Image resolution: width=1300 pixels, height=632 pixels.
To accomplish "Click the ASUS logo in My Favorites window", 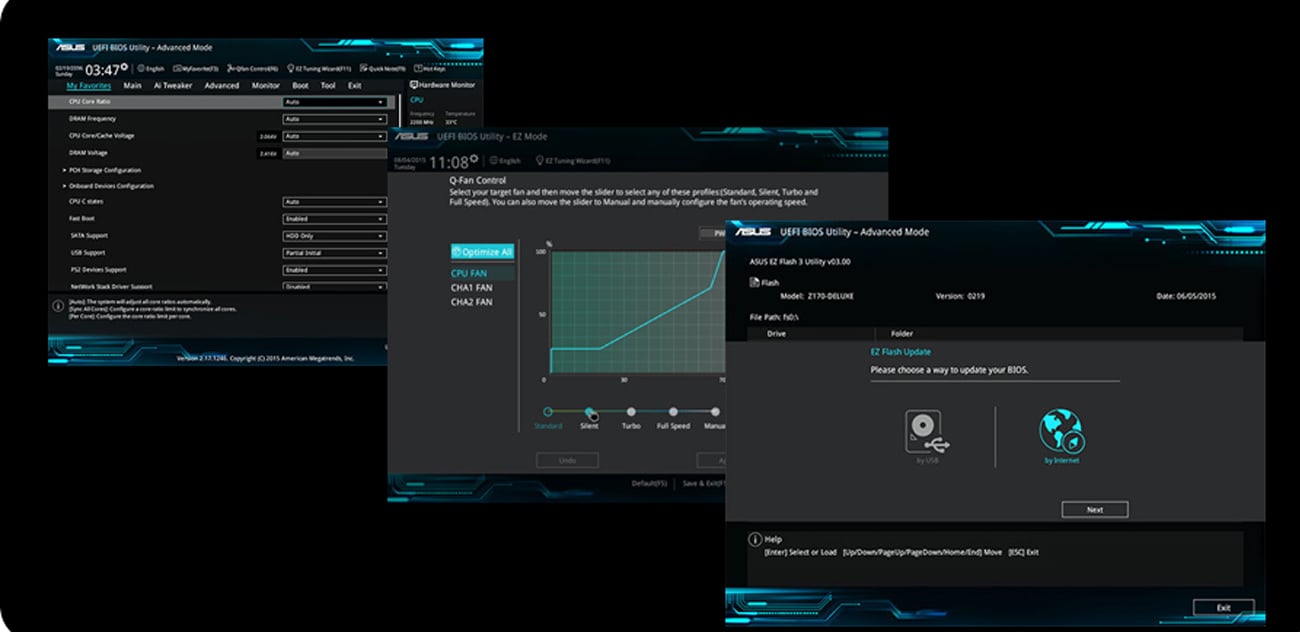I will [71, 46].
